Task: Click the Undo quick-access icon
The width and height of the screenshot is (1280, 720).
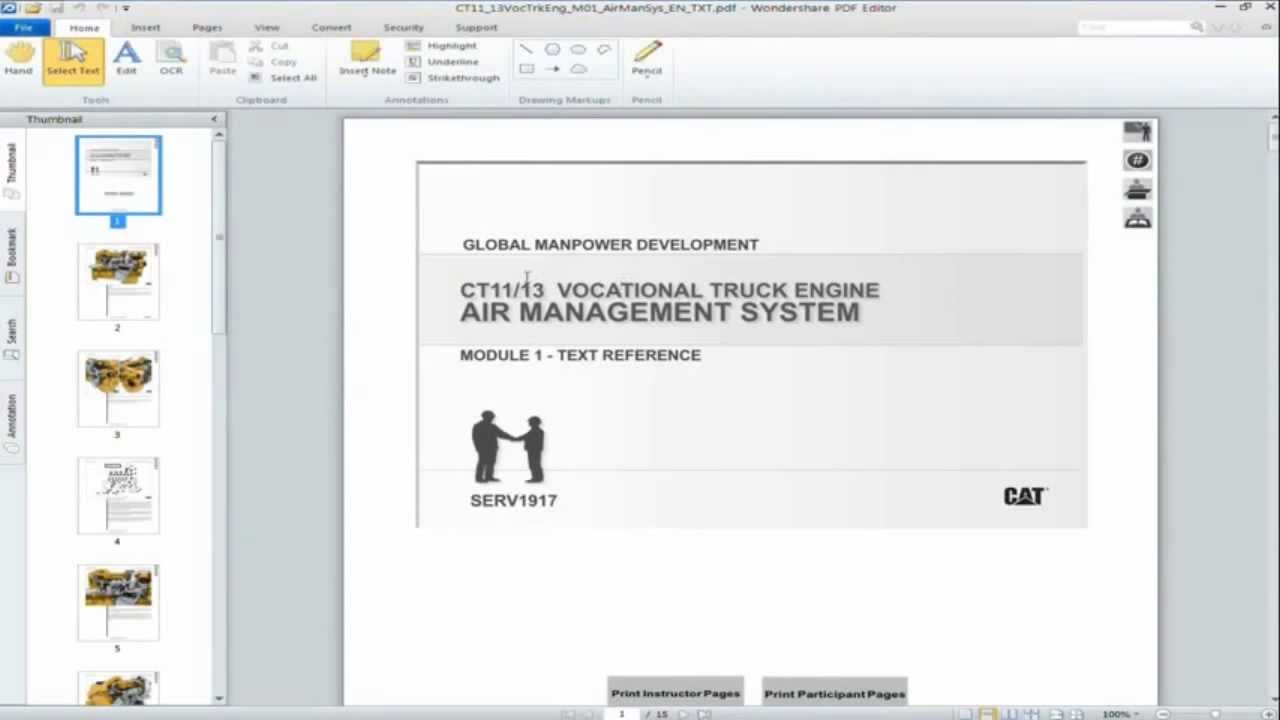Action: coord(81,8)
